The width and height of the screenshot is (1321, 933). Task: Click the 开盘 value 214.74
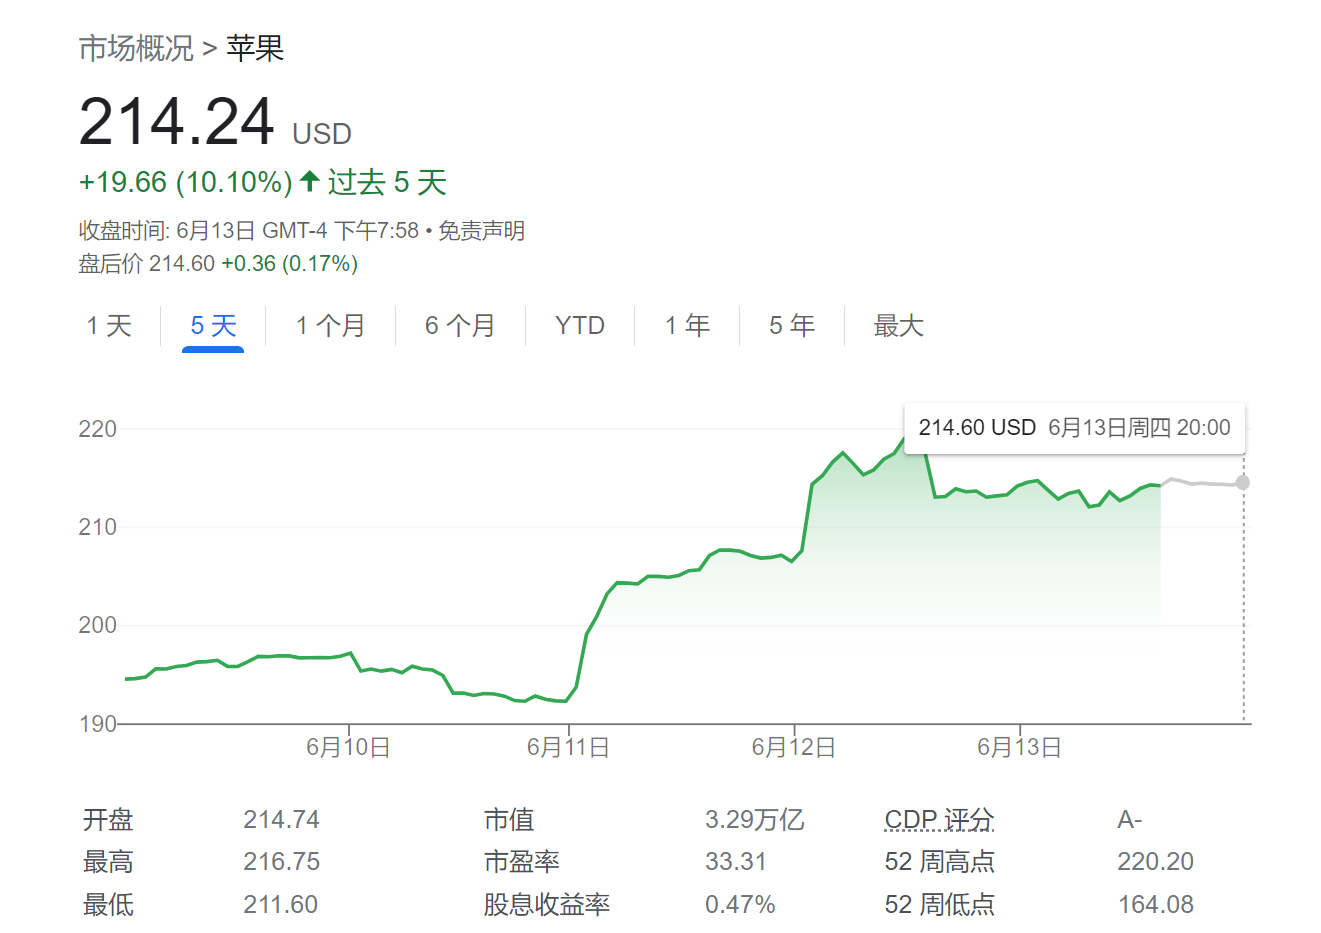coord(281,820)
